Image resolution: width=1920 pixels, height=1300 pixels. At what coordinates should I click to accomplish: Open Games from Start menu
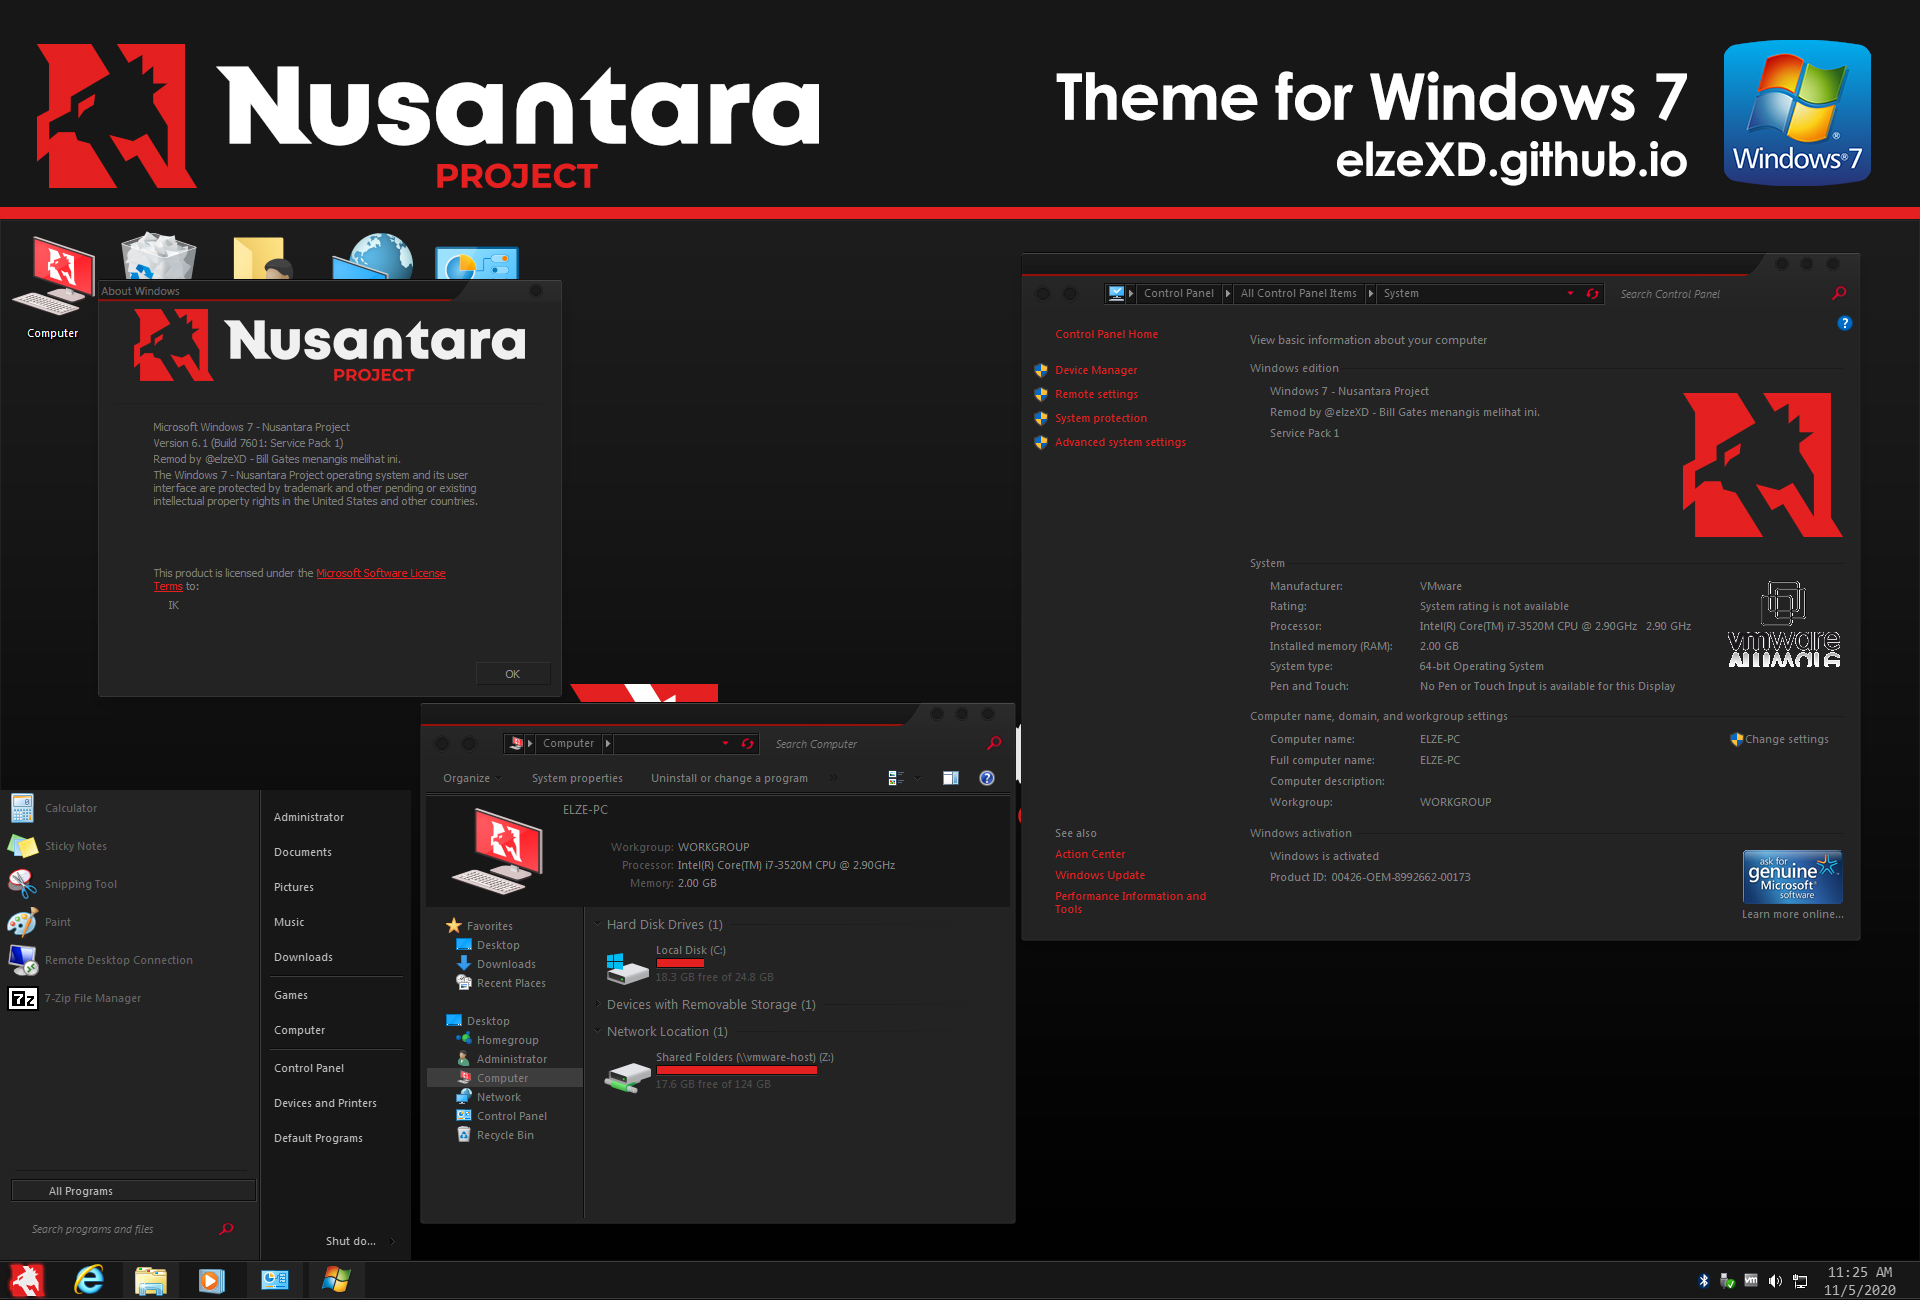click(291, 995)
